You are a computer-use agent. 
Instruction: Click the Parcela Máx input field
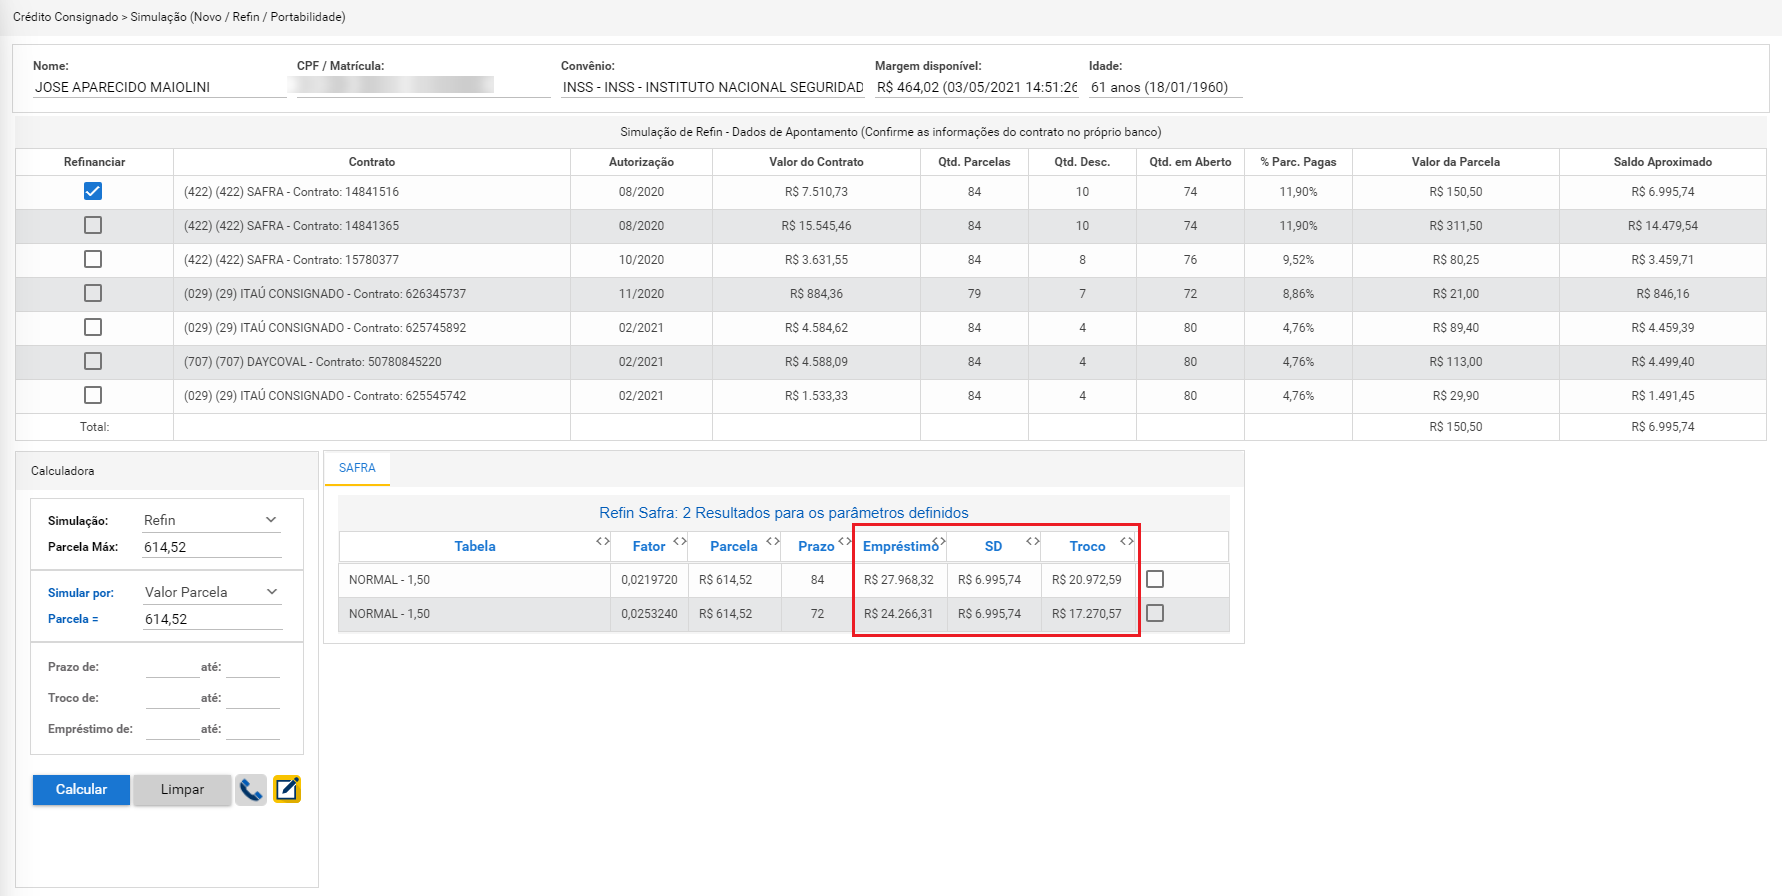coord(212,547)
